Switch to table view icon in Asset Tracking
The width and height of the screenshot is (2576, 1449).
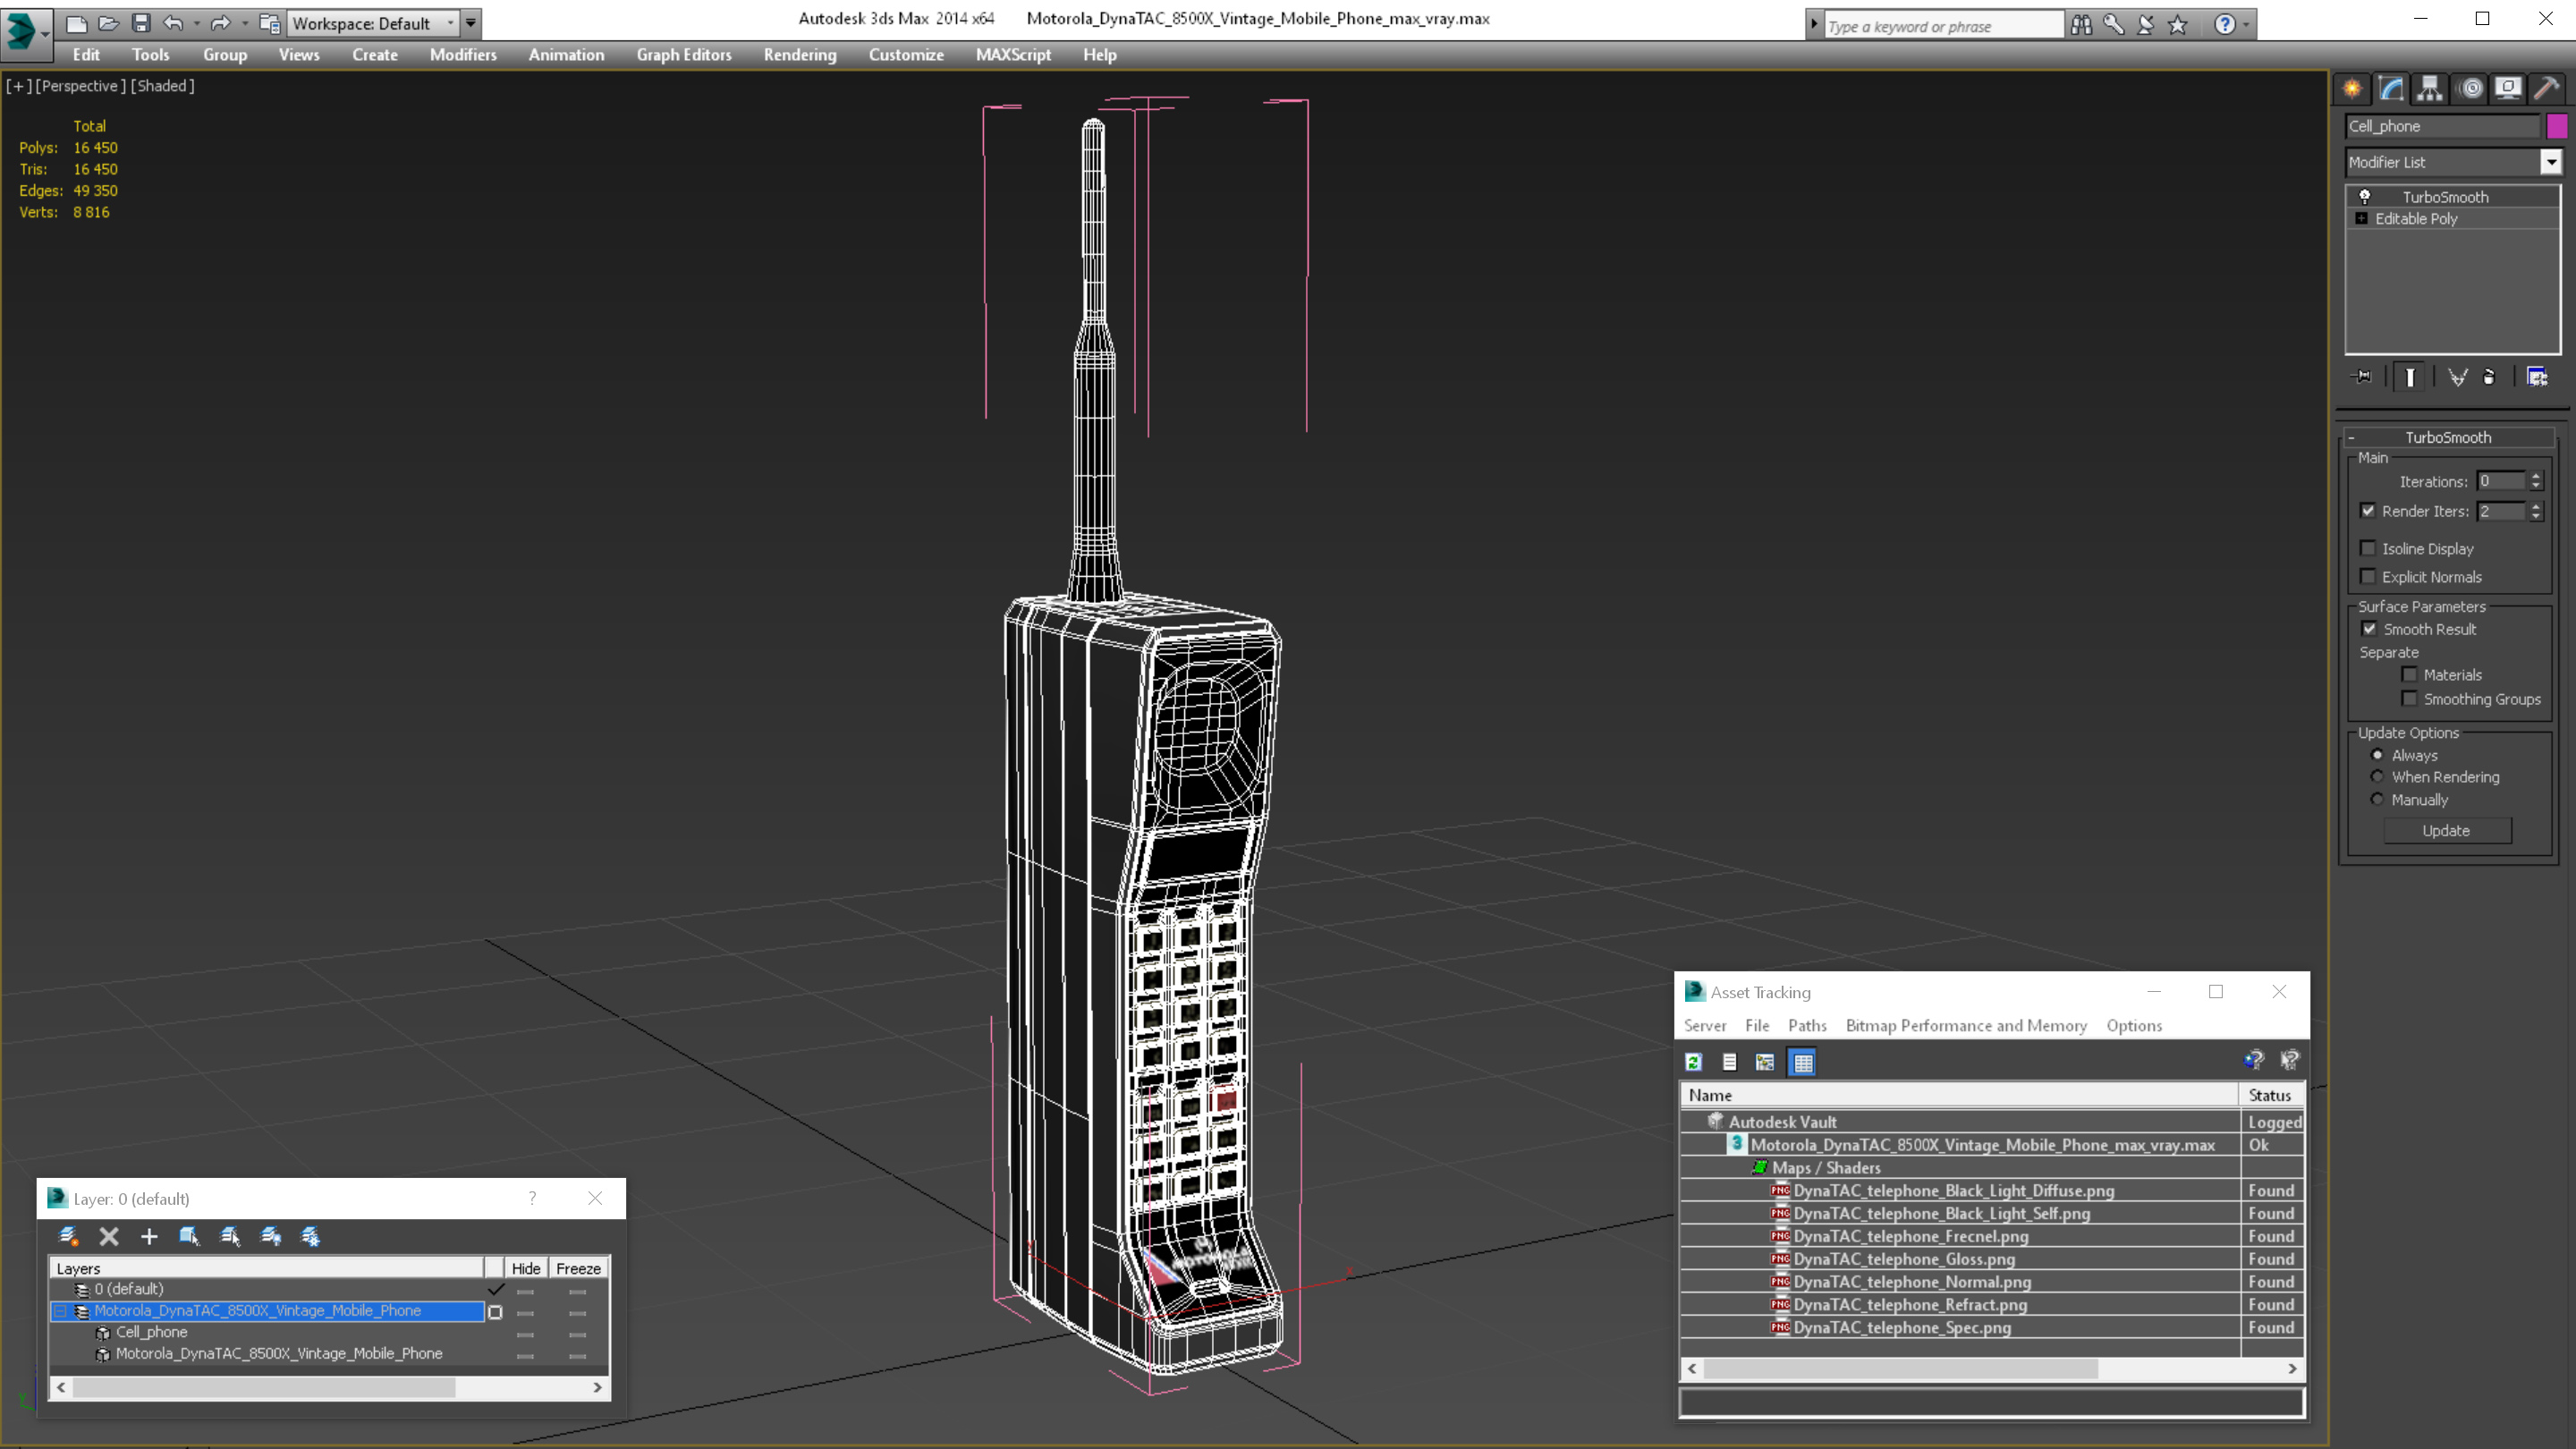pyautogui.click(x=1802, y=1062)
